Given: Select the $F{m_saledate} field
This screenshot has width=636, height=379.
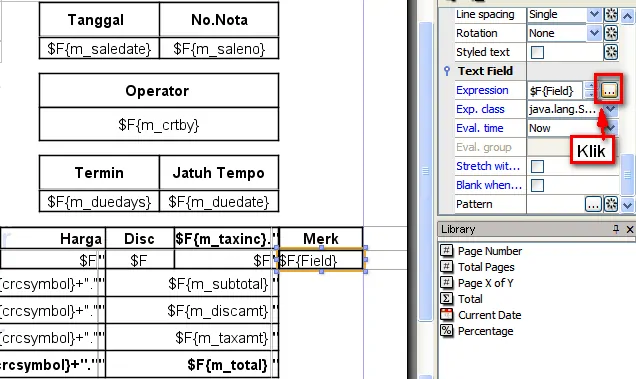Looking at the screenshot, I should click(99, 49).
